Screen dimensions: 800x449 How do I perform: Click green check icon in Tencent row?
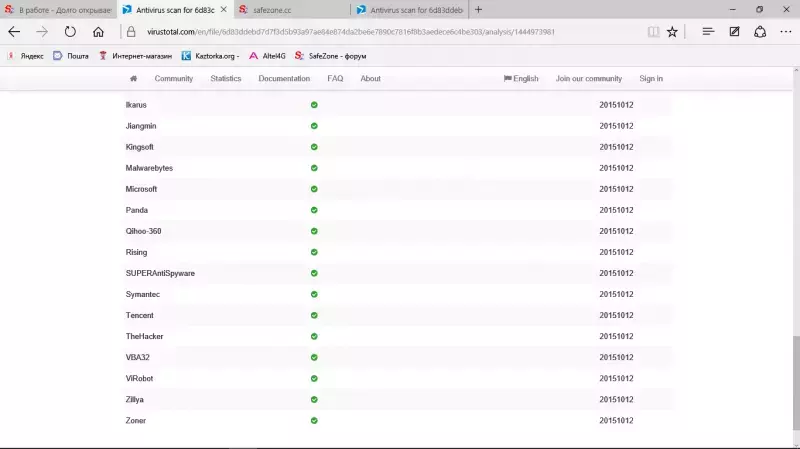click(x=314, y=315)
